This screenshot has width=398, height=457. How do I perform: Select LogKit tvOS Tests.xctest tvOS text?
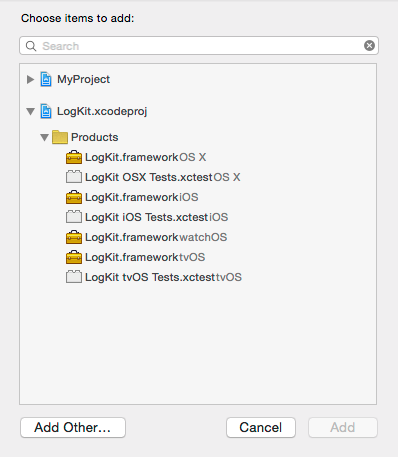163,277
